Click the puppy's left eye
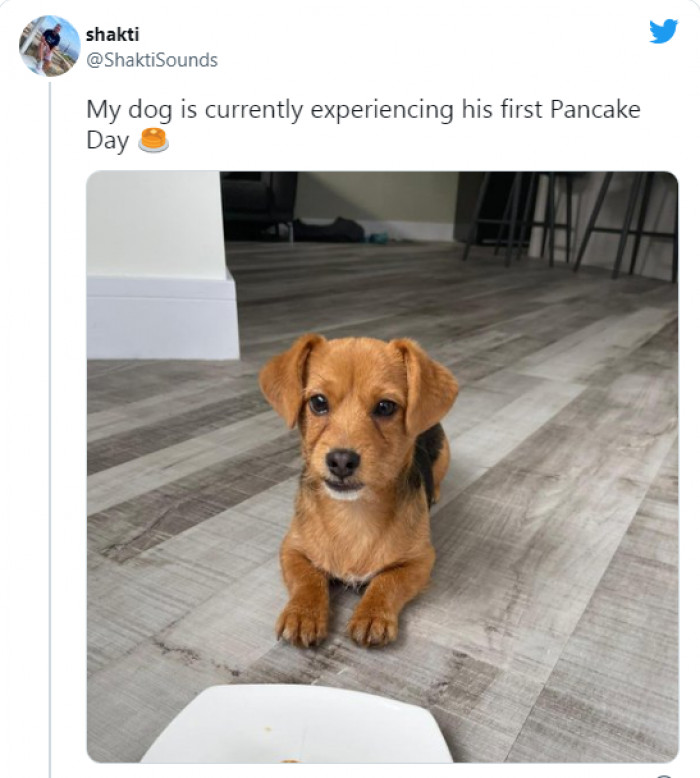The height and width of the screenshot is (778, 700). pos(318,404)
